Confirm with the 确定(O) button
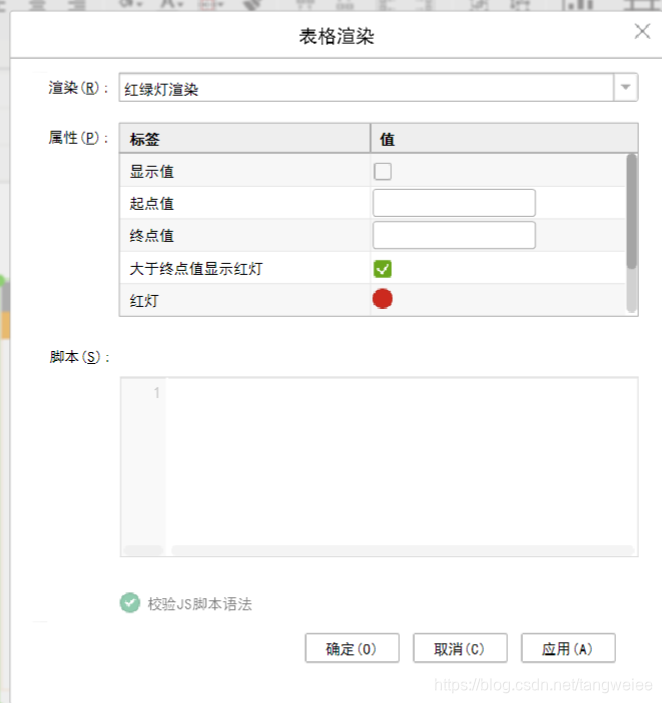This screenshot has width=662, height=703. click(352, 648)
